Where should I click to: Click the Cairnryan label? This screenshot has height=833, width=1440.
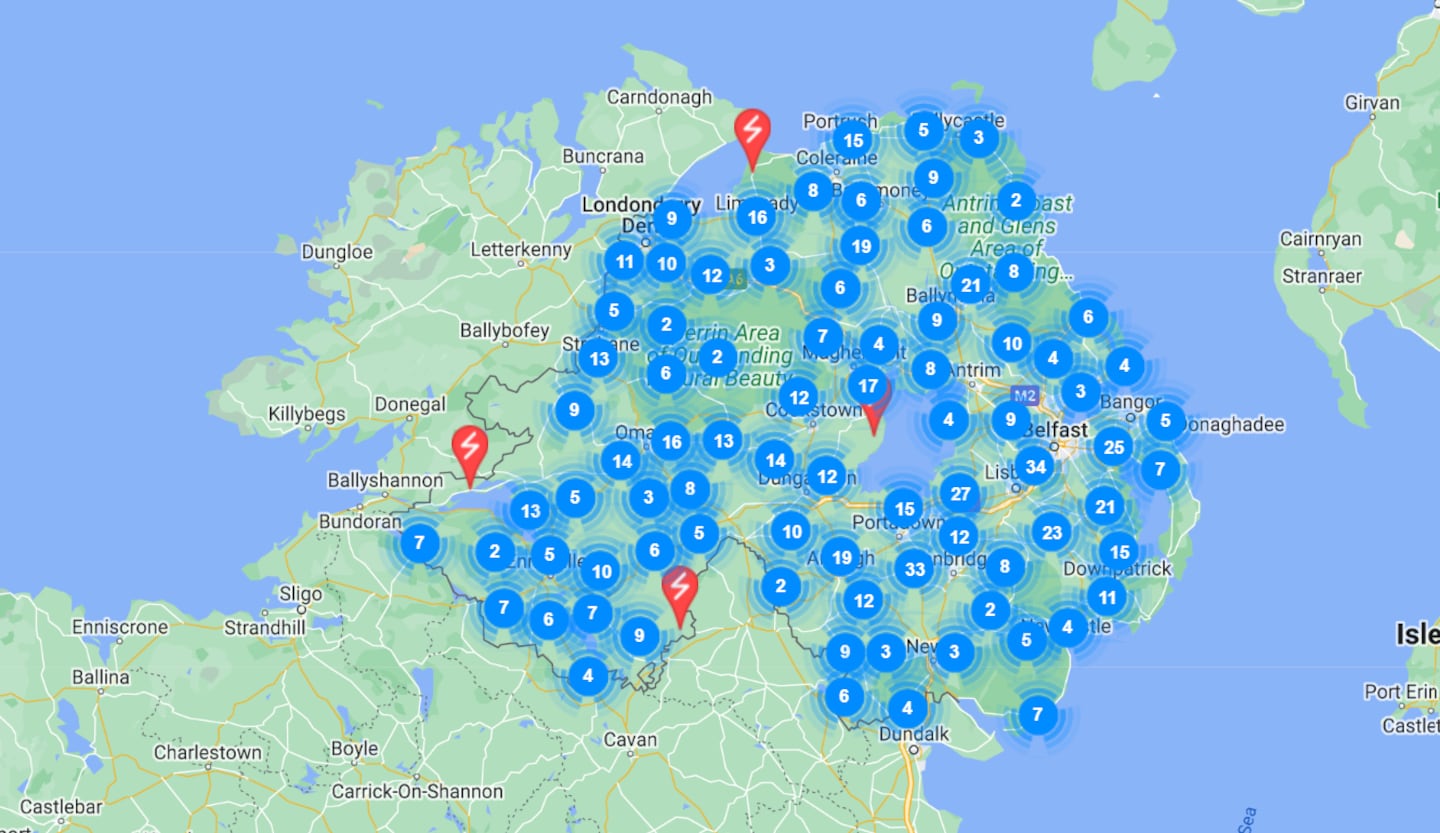(x=1321, y=239)
